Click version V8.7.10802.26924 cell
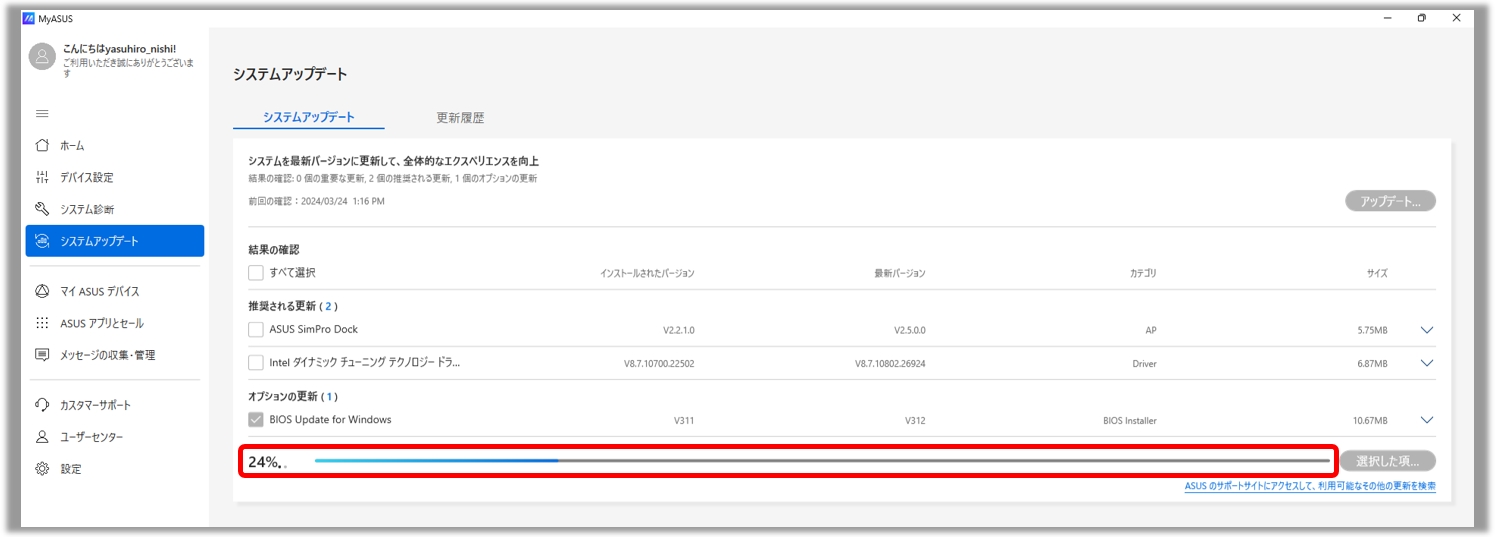 tap(890, 363)
